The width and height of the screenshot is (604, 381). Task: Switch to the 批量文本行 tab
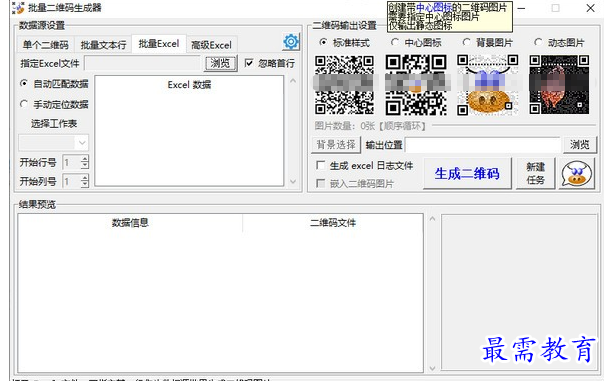tap(103, 45)
